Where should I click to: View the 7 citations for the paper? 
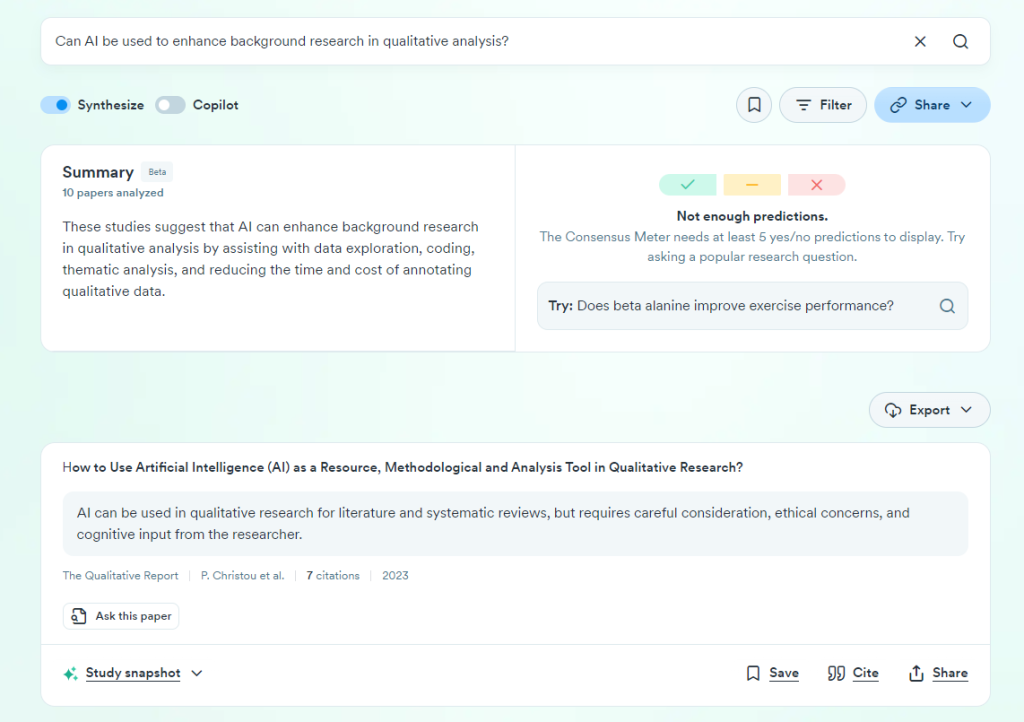pos(333,575)
